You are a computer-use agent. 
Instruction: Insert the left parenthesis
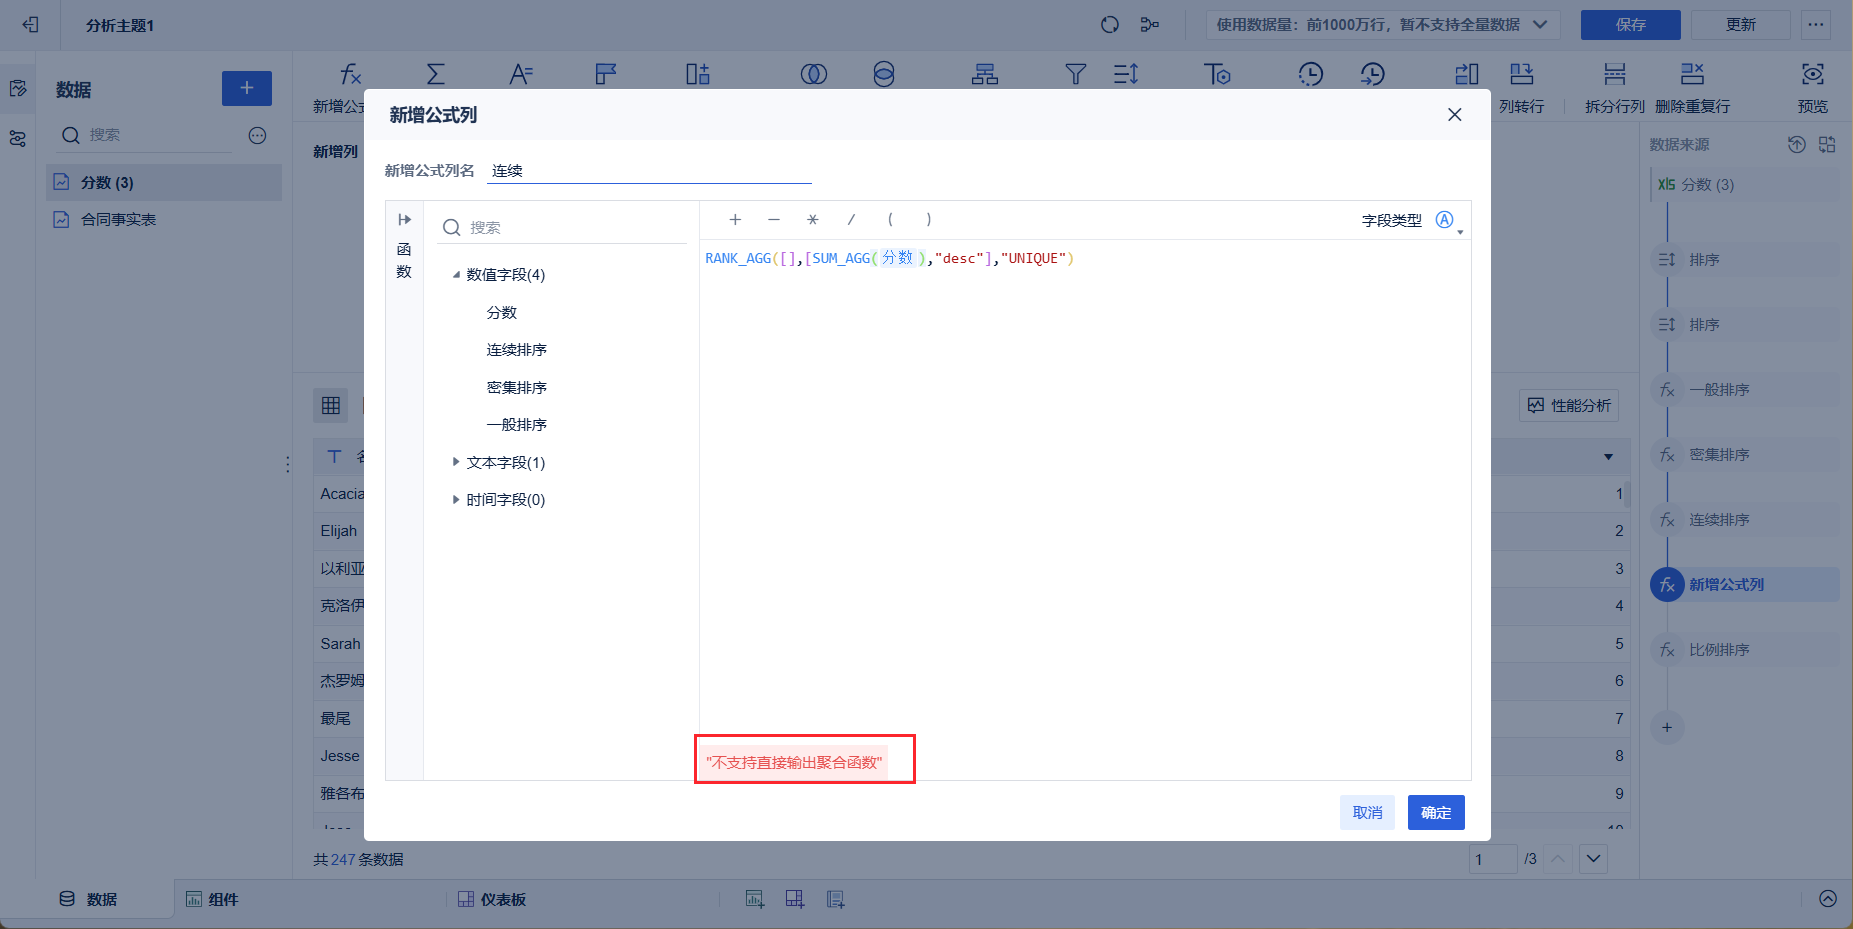tap(890, 220)
